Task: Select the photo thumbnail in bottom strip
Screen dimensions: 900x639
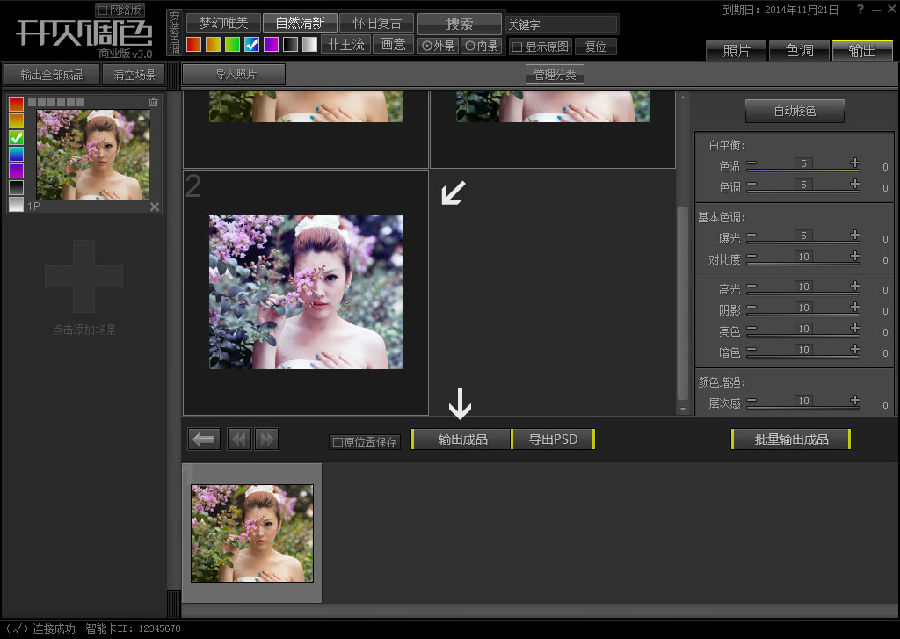Action: [252, 533]
